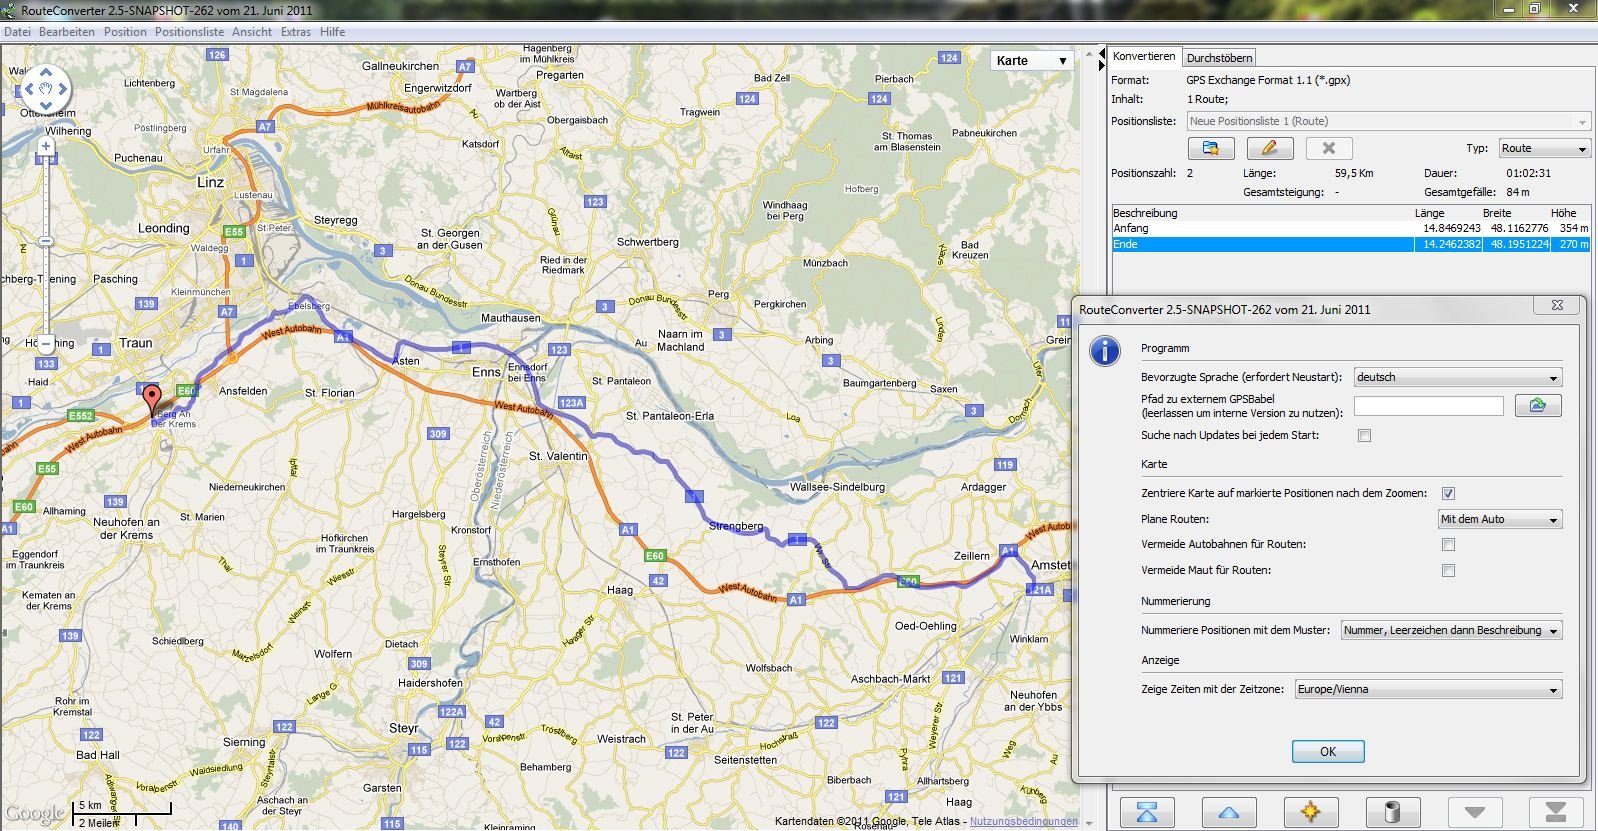This screenshot has height=831, width=1598.
Task: Click the OK button in settings dialog
Action: pyautogui.click(x=1327, y=752)
